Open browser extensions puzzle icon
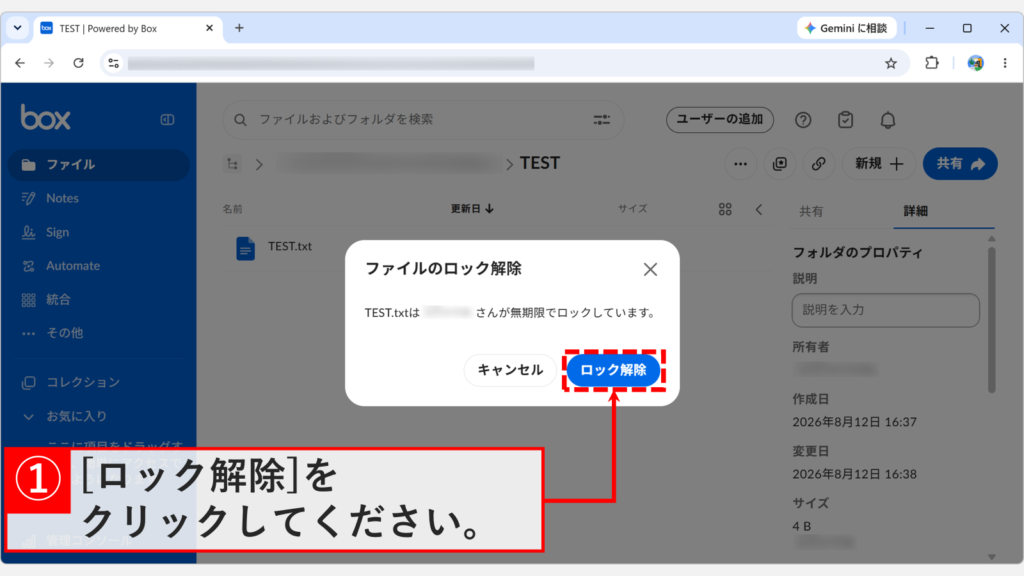 [932, 63]
